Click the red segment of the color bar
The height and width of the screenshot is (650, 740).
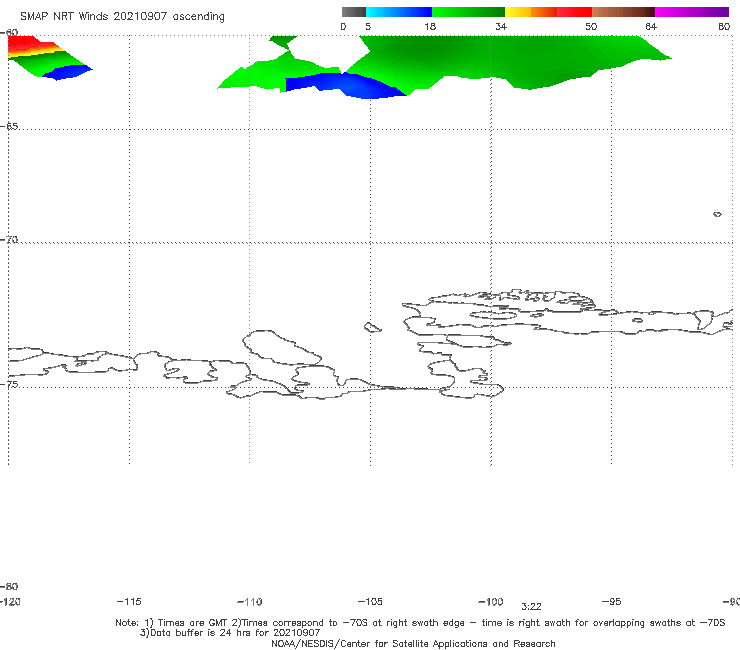(574, 12)
